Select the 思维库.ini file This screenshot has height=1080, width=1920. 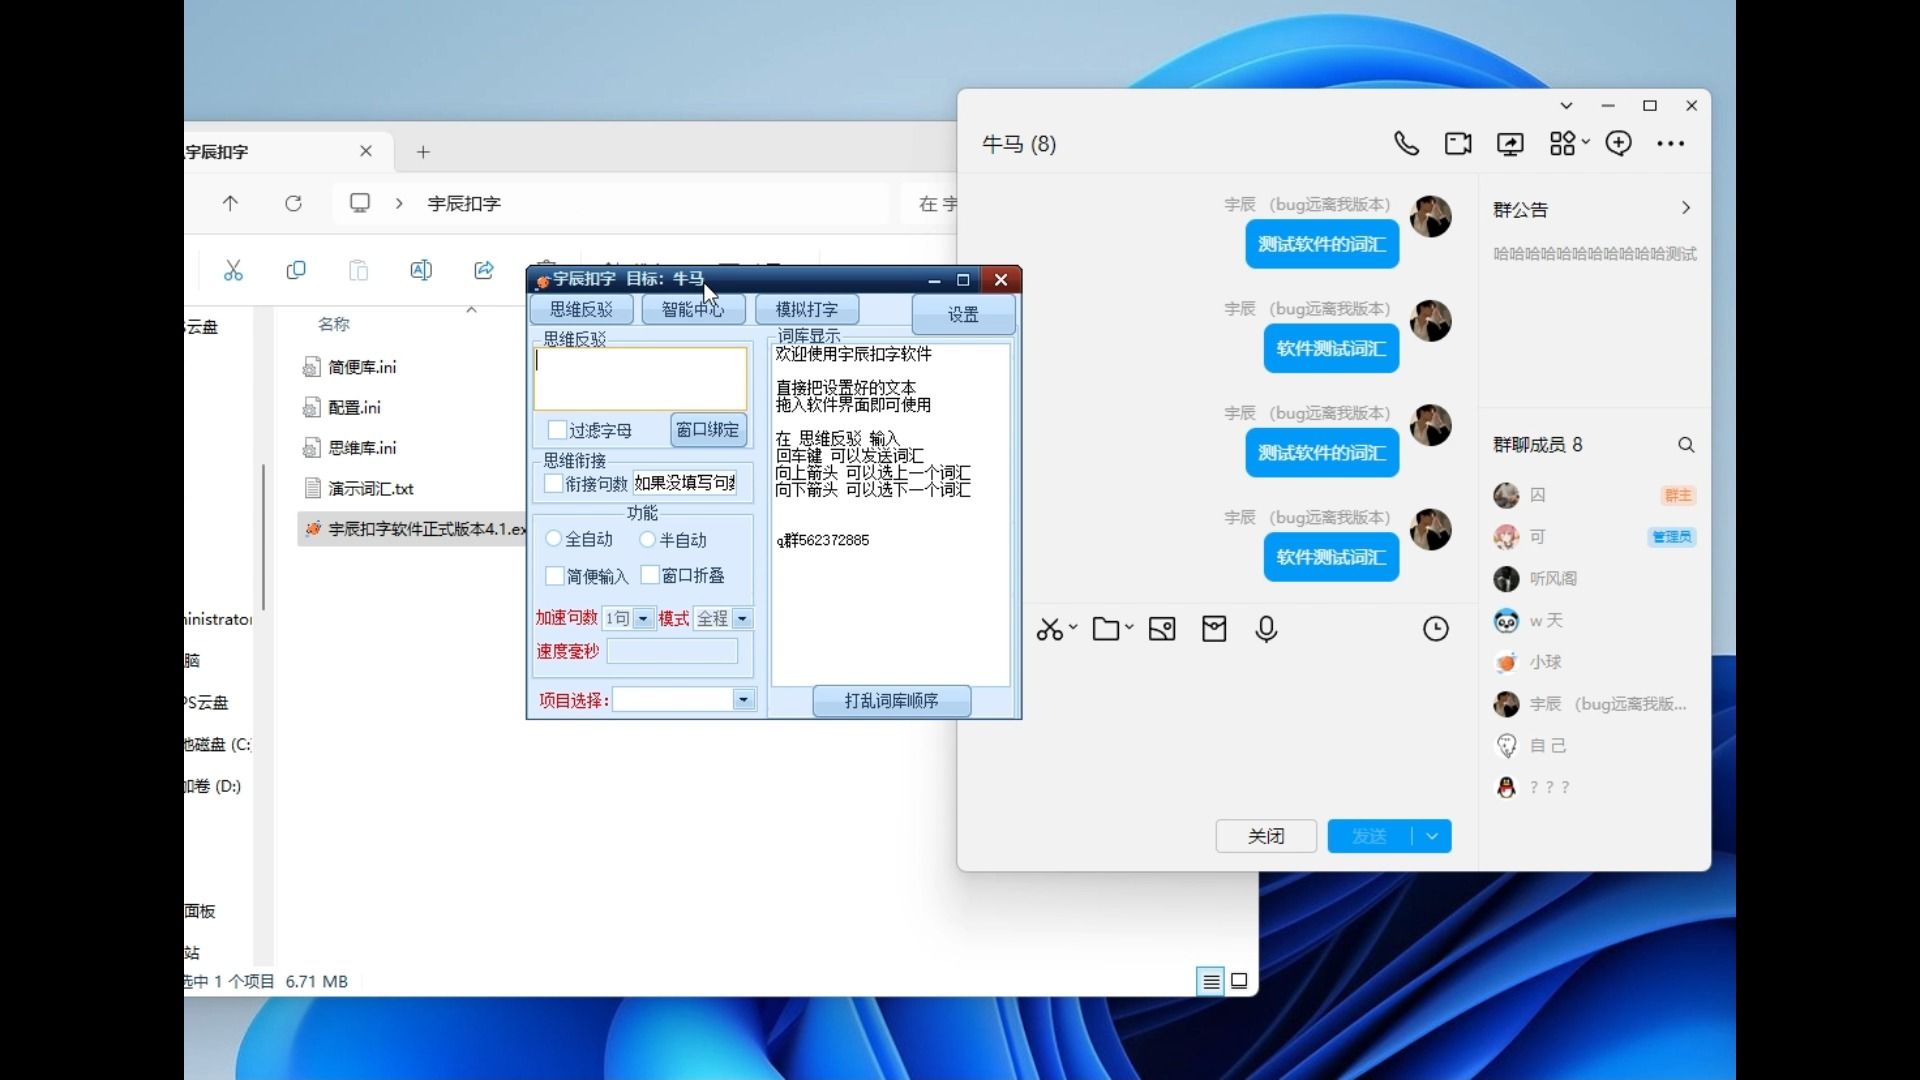(x=350, y=447)
